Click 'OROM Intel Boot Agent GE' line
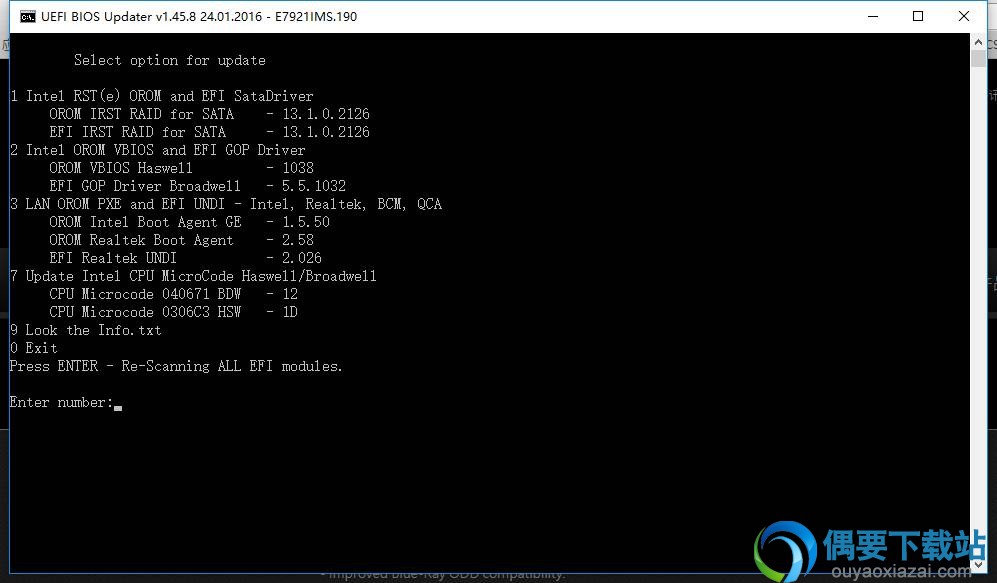This screenshot has width=997, height=583. pos(189,222)
